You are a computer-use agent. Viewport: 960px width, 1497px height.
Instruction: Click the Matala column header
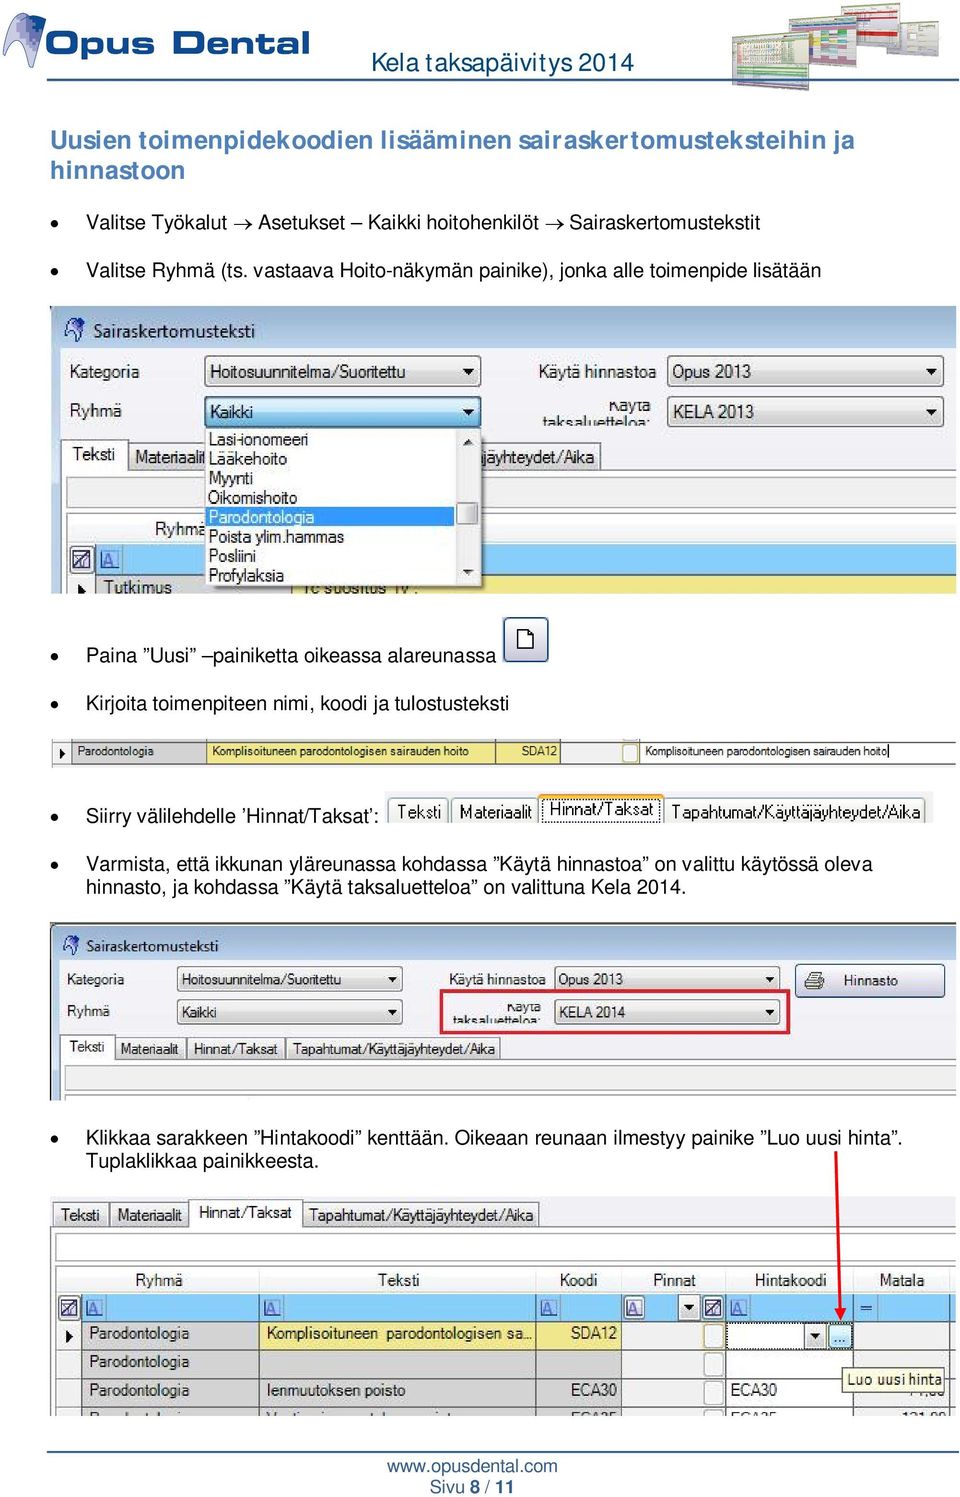coord(901,1280)
